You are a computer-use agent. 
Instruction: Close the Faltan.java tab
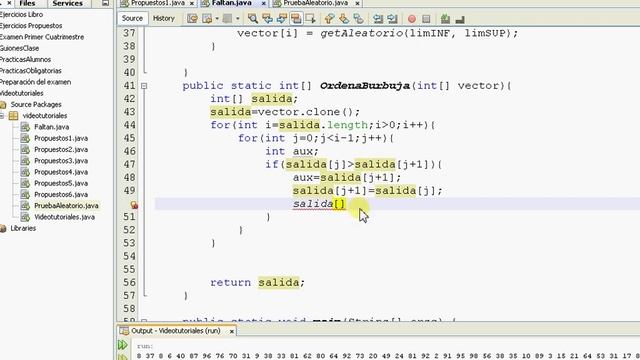tap(264, 3)
